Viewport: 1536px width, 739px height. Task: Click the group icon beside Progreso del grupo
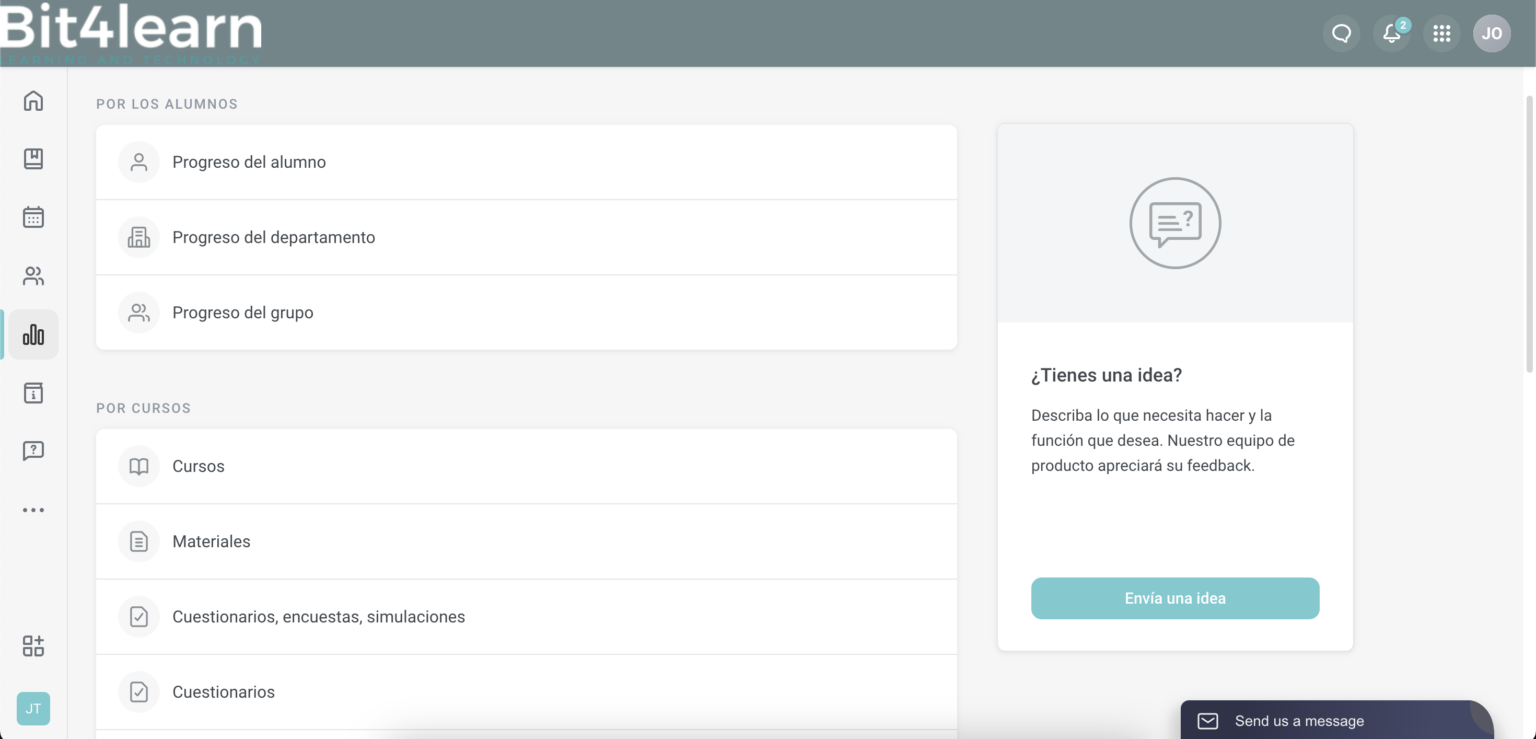pos(139,312)
